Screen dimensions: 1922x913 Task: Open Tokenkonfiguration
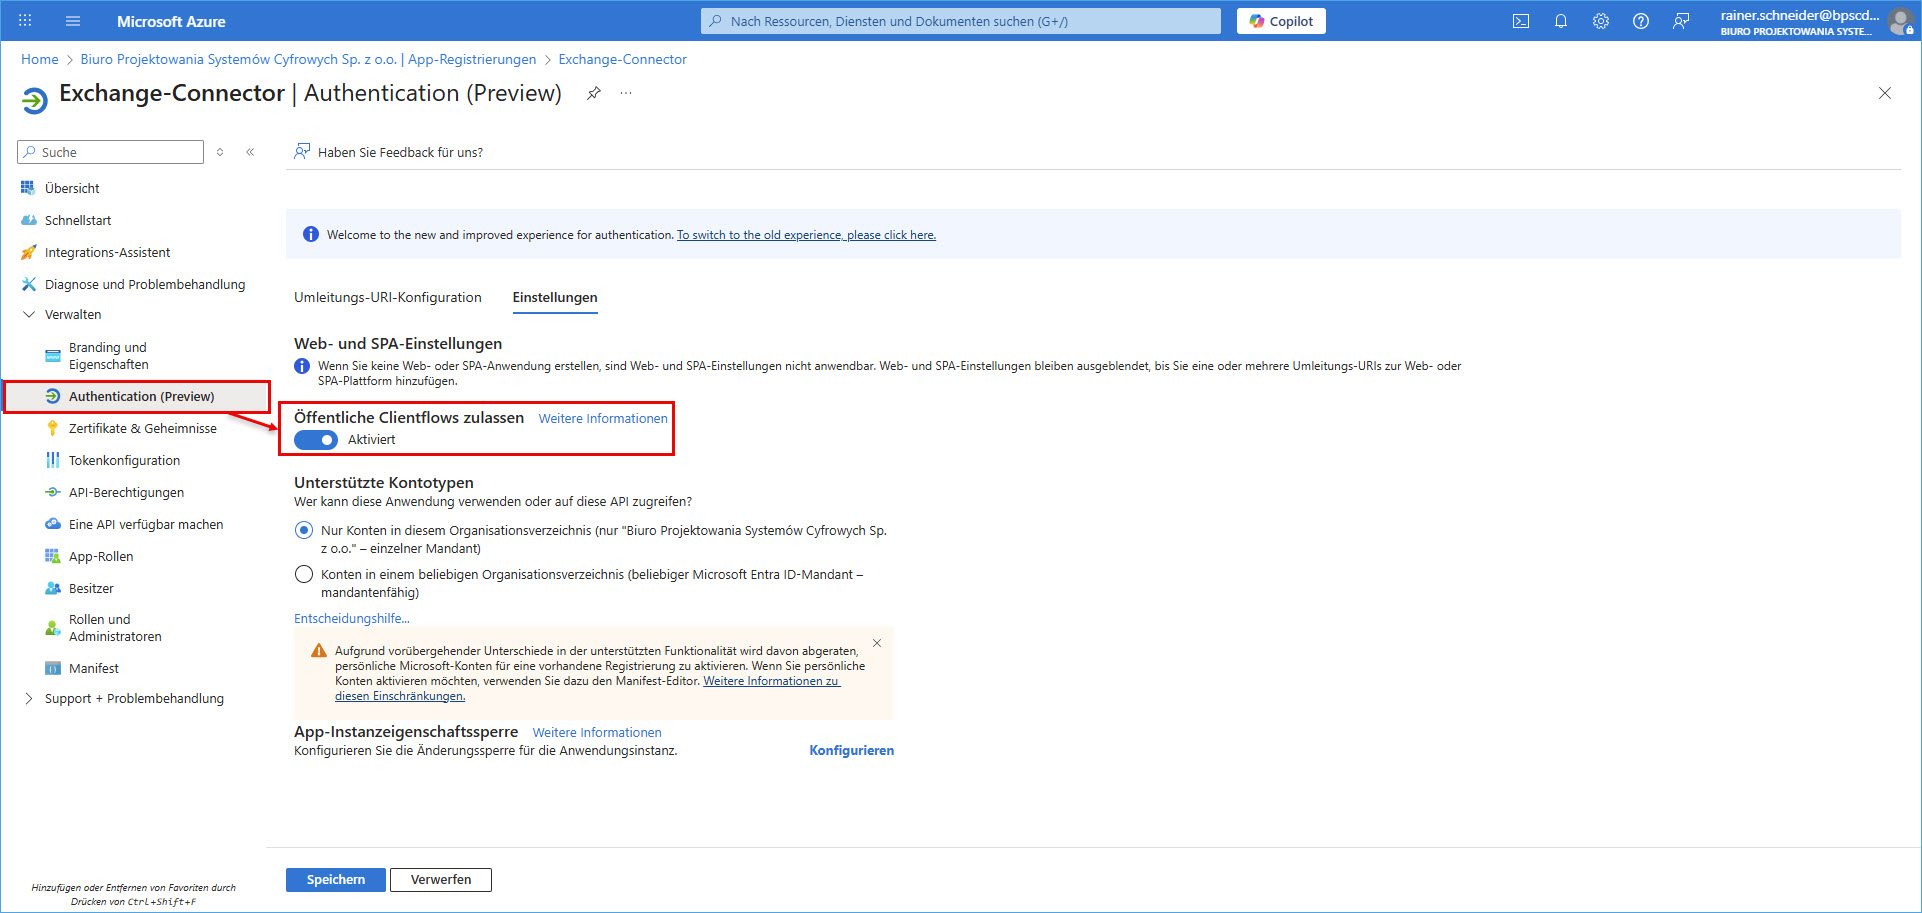point(124,460)
